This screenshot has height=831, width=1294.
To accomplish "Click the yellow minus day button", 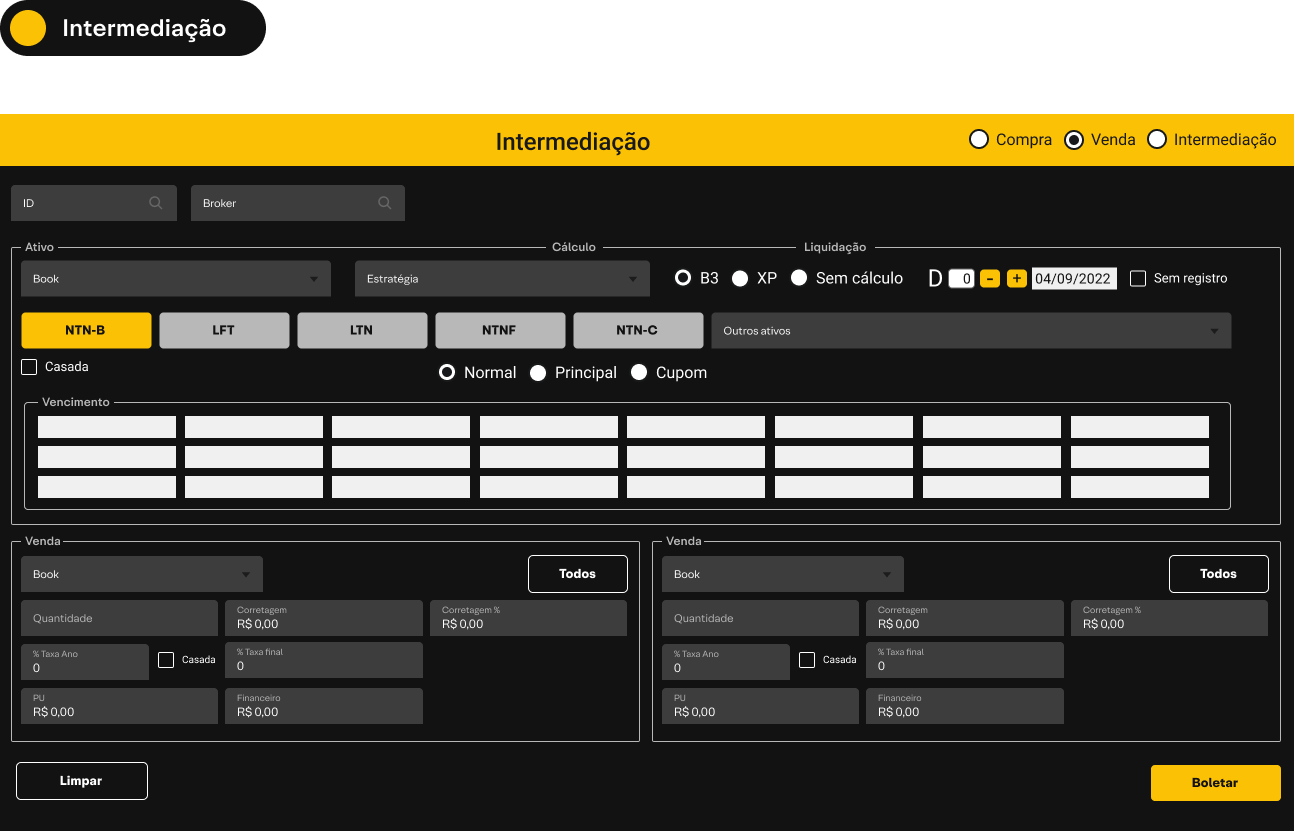I will (989, 279).
